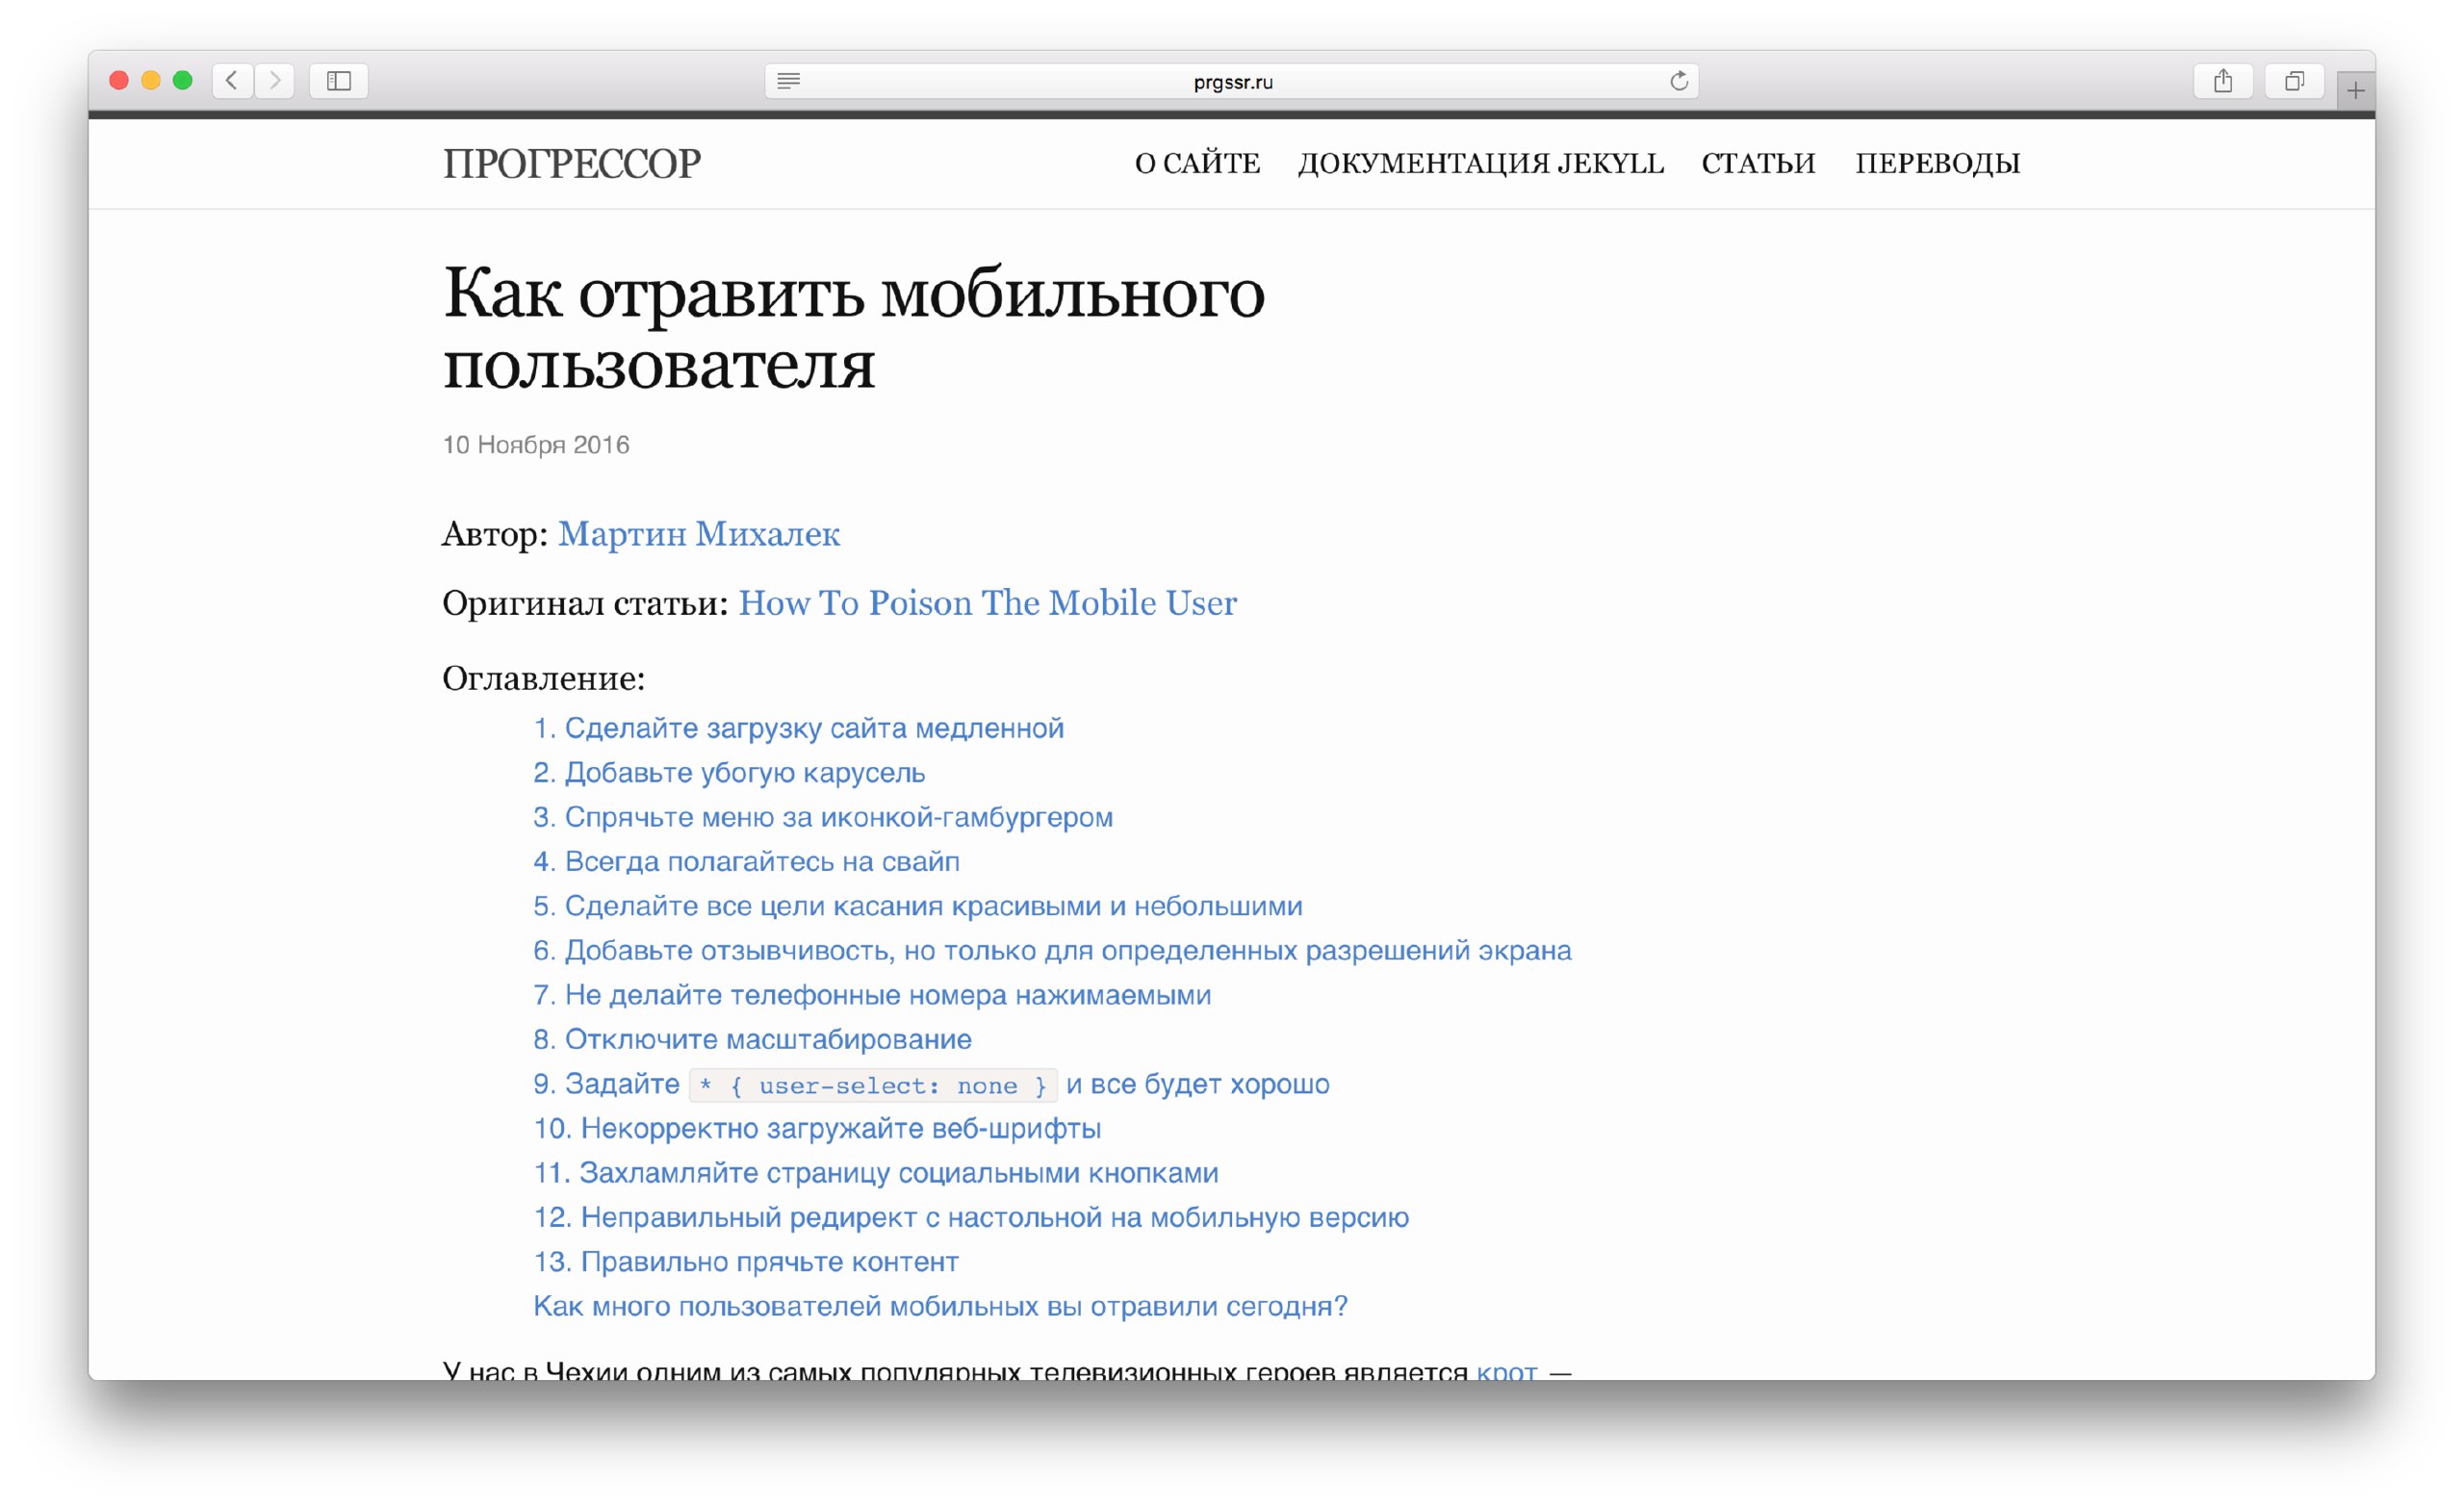Click the date 10 Ноября 2016
The width and height of the screenshot is (2464, 1507).
536,445
